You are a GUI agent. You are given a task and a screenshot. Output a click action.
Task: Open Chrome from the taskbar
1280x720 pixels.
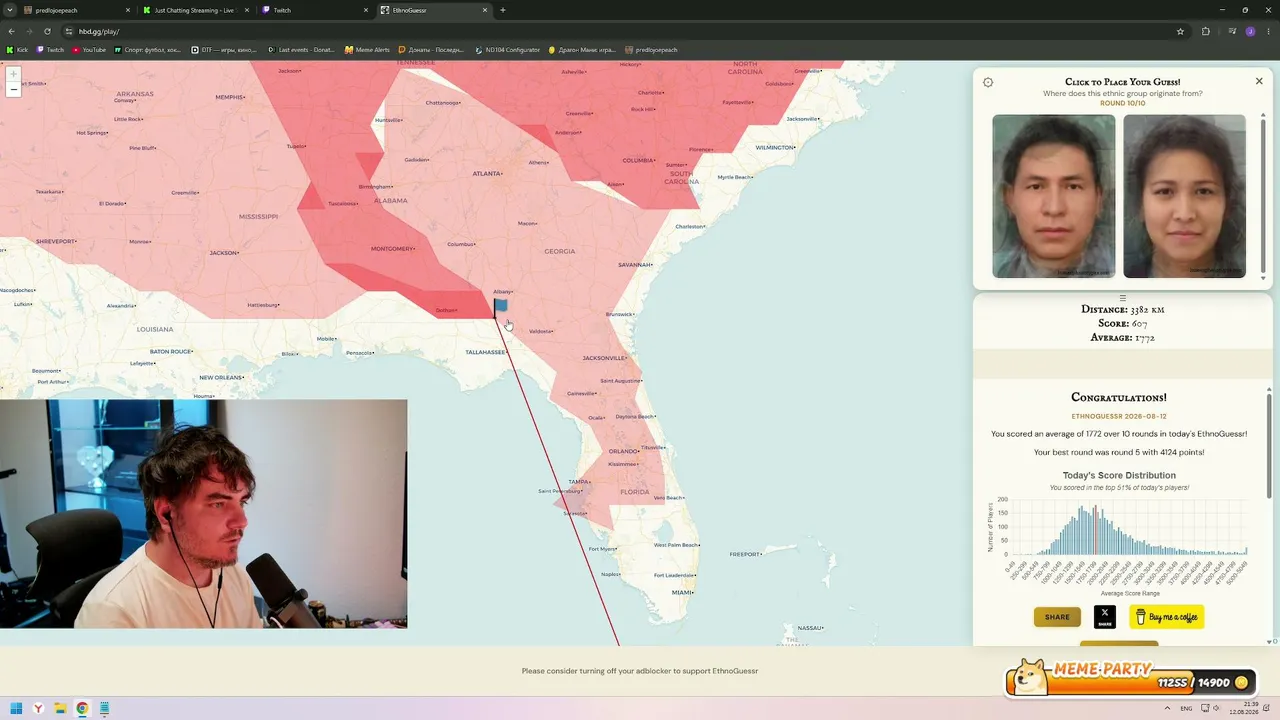coord(82,709)
